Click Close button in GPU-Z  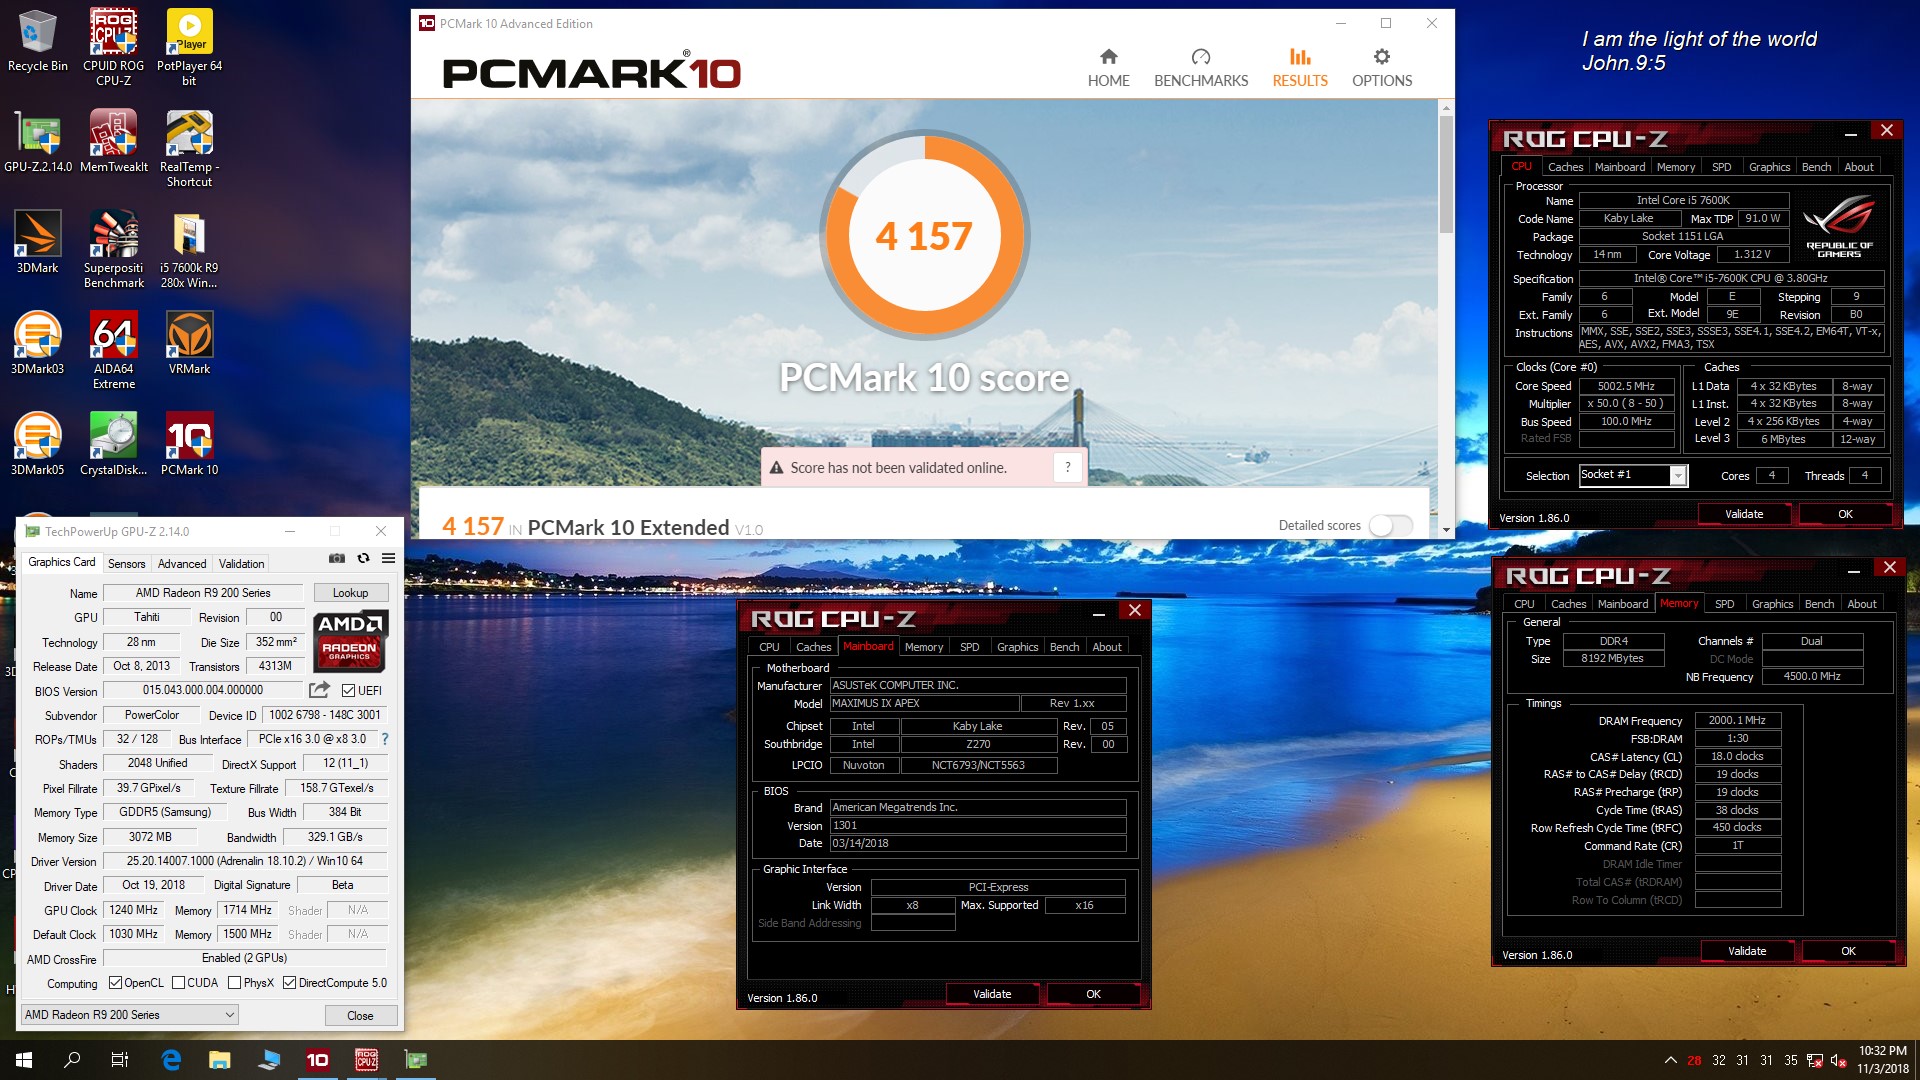pyautogui.click(x=360, y=1015)
